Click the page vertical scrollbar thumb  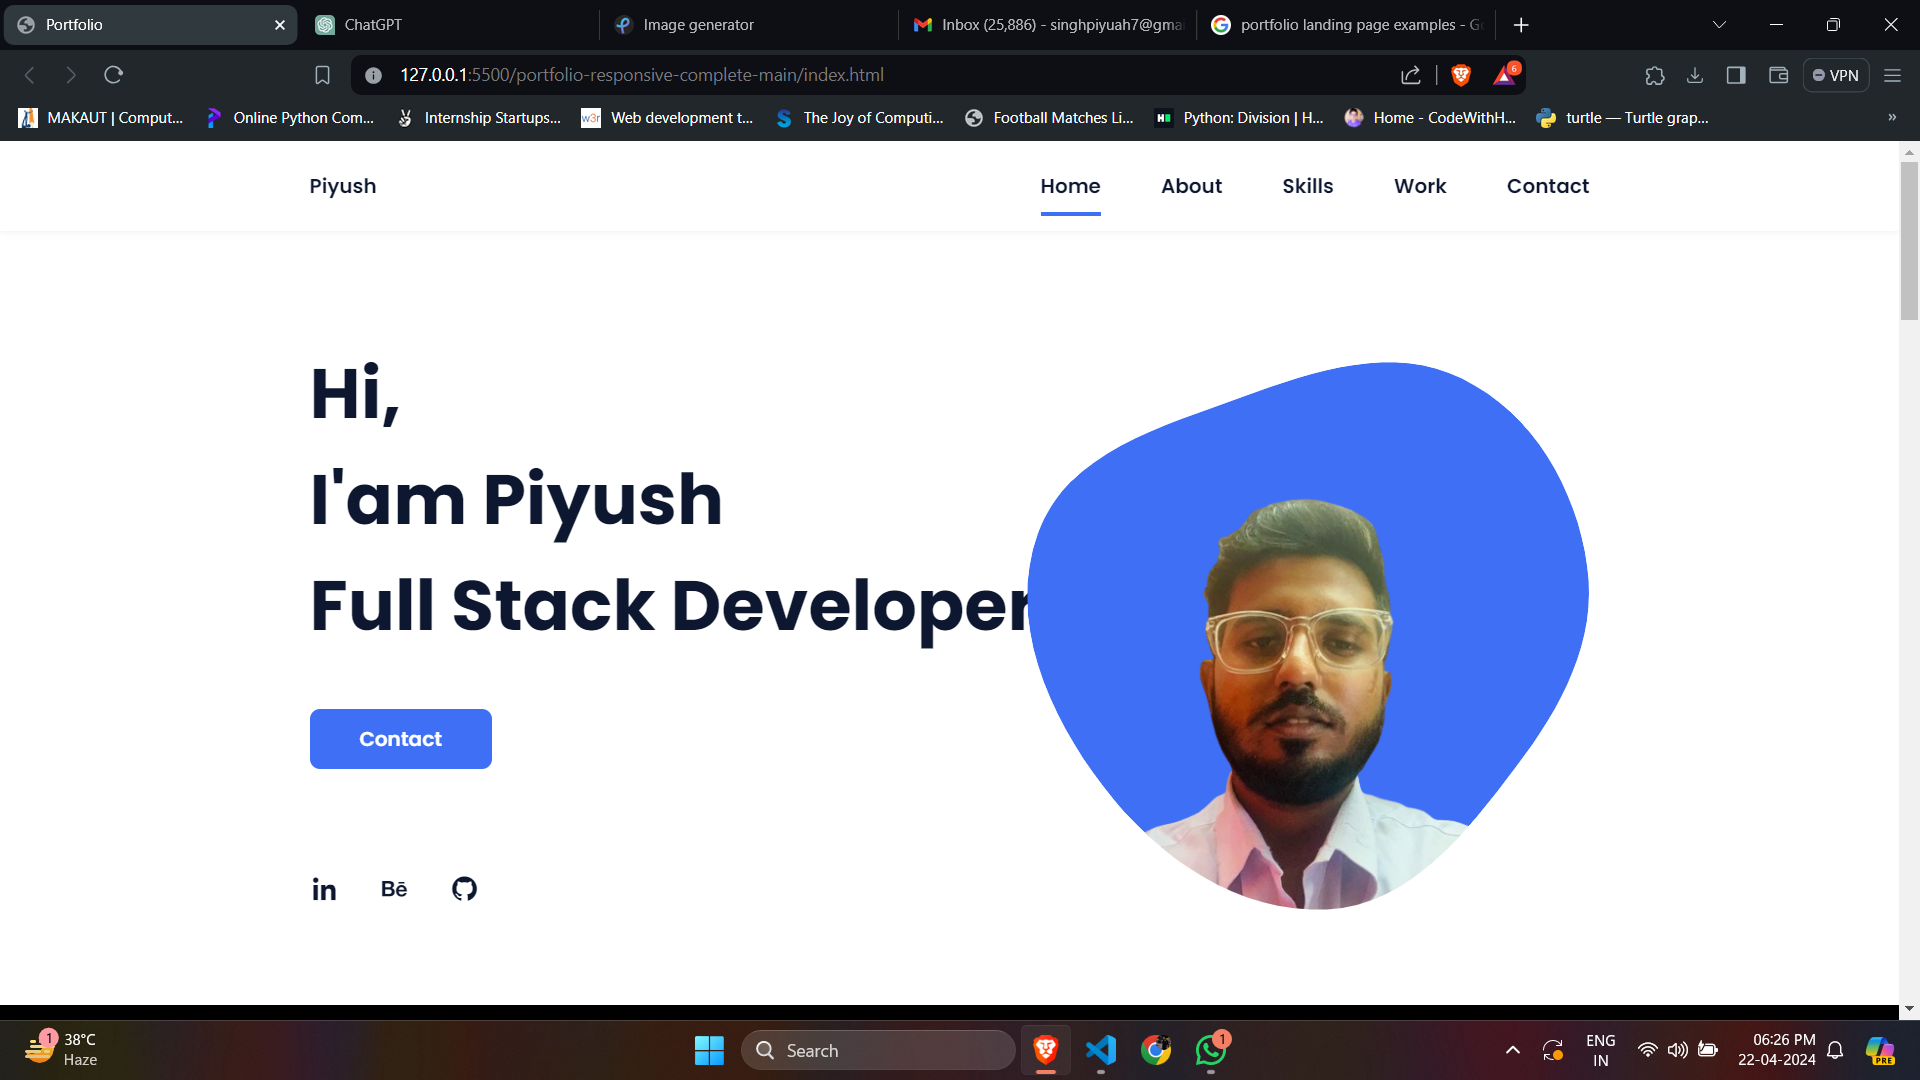tap(1909, 240)
